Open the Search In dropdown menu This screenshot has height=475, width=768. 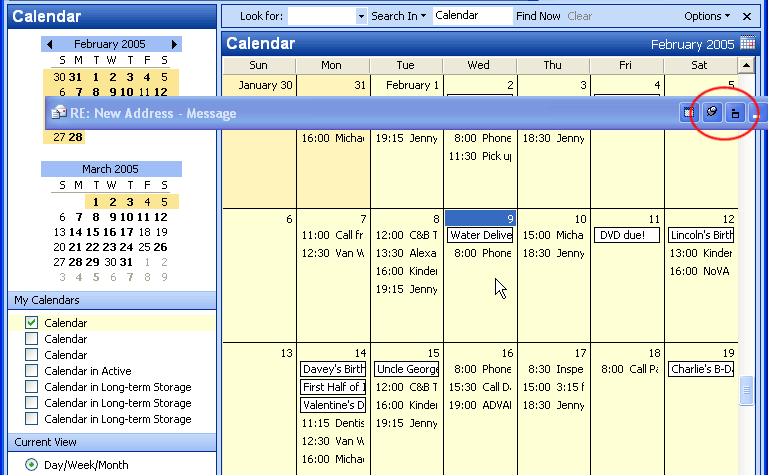click(398, 16)
